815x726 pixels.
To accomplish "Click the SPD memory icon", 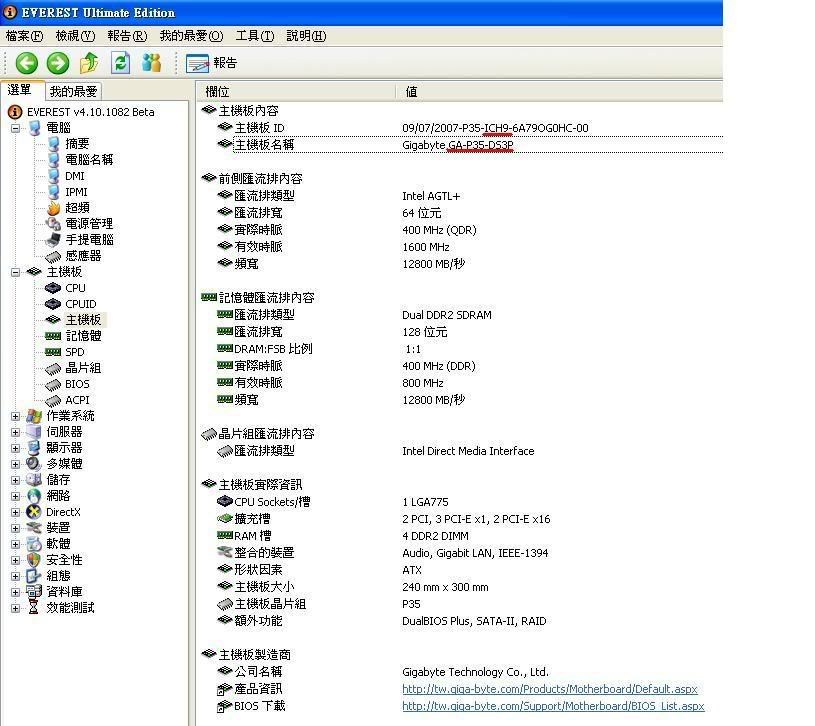I will point(53,352).
